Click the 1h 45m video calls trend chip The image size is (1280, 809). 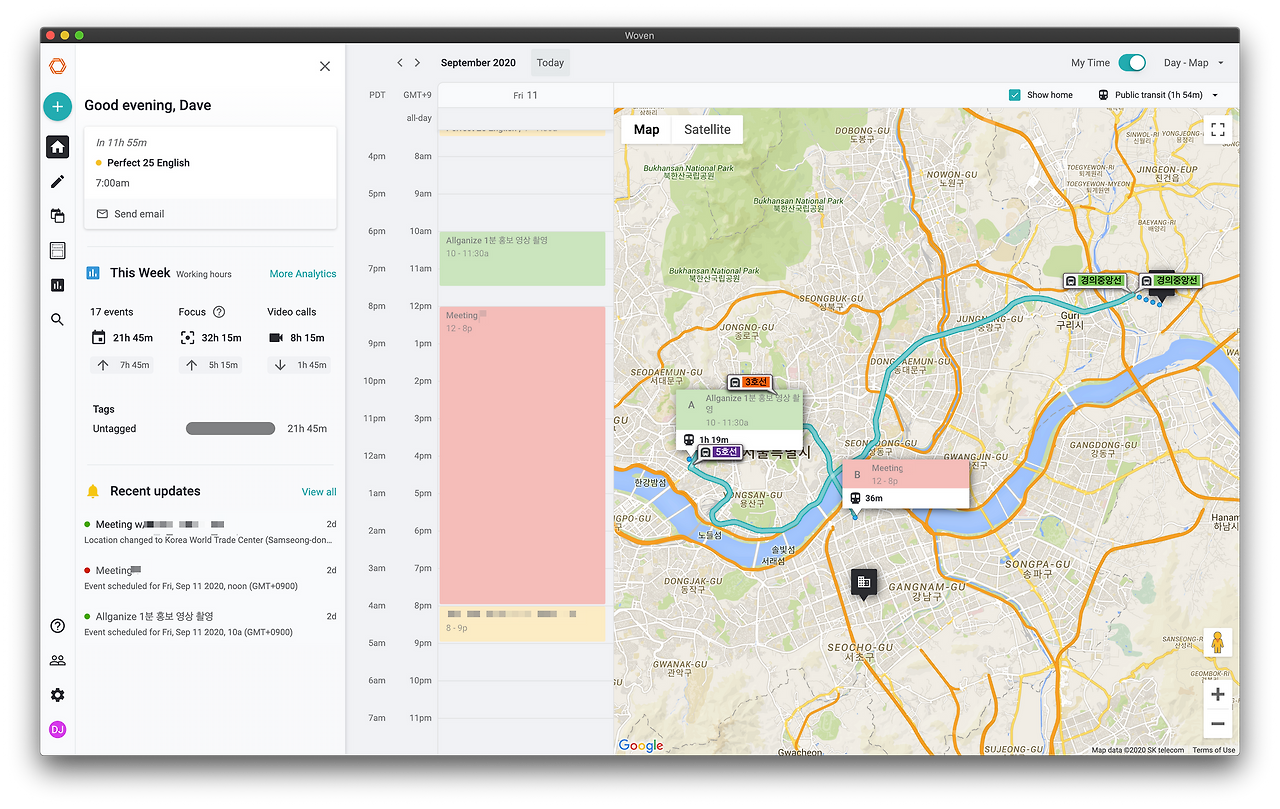tap(300, 365)
